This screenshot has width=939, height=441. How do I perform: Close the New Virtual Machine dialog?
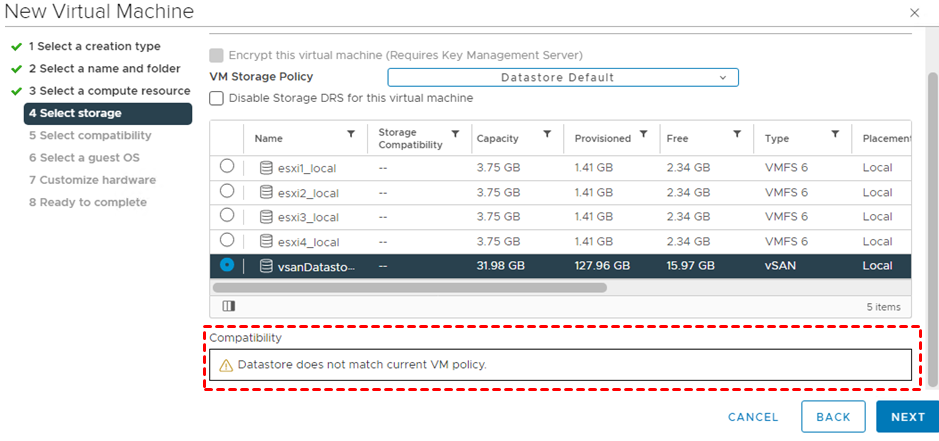pyautogui.click(x=914, y=12)
